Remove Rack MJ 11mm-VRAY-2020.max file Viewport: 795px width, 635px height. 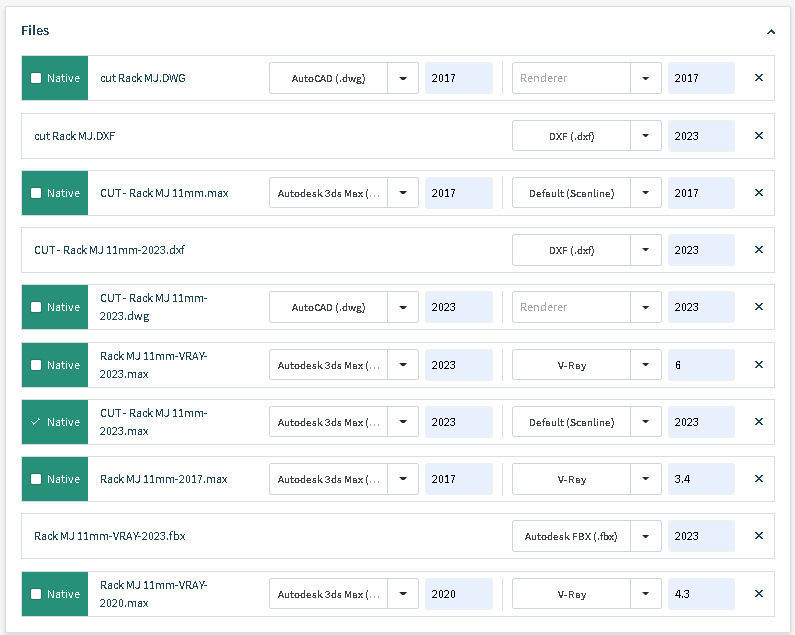coord(758,594)
